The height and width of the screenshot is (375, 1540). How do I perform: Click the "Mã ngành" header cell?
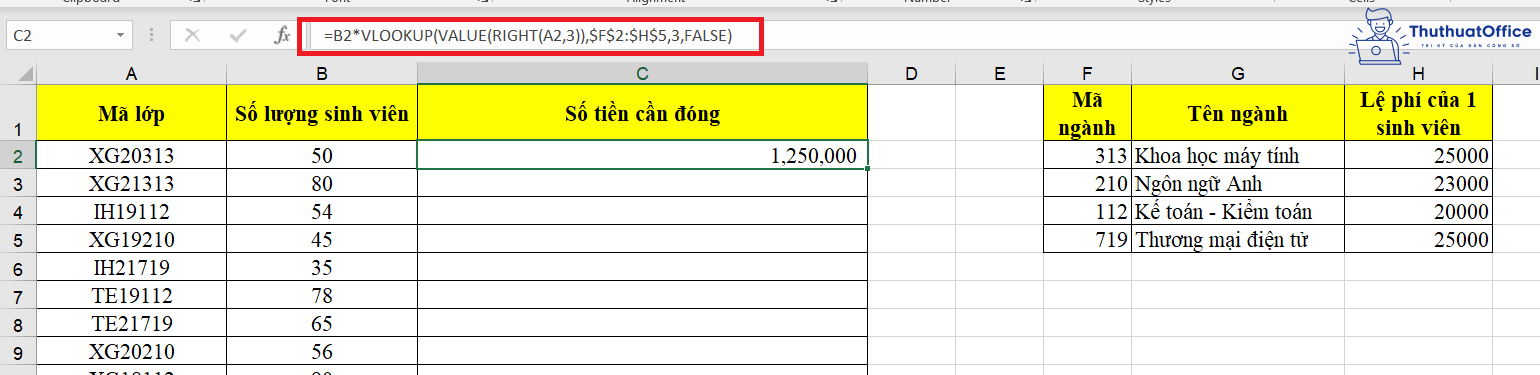[x=1087, y=113]
